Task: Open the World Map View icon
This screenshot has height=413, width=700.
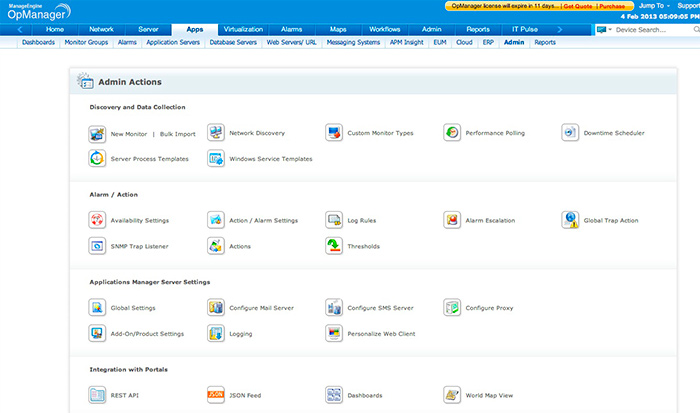Action: coord(452,395)
